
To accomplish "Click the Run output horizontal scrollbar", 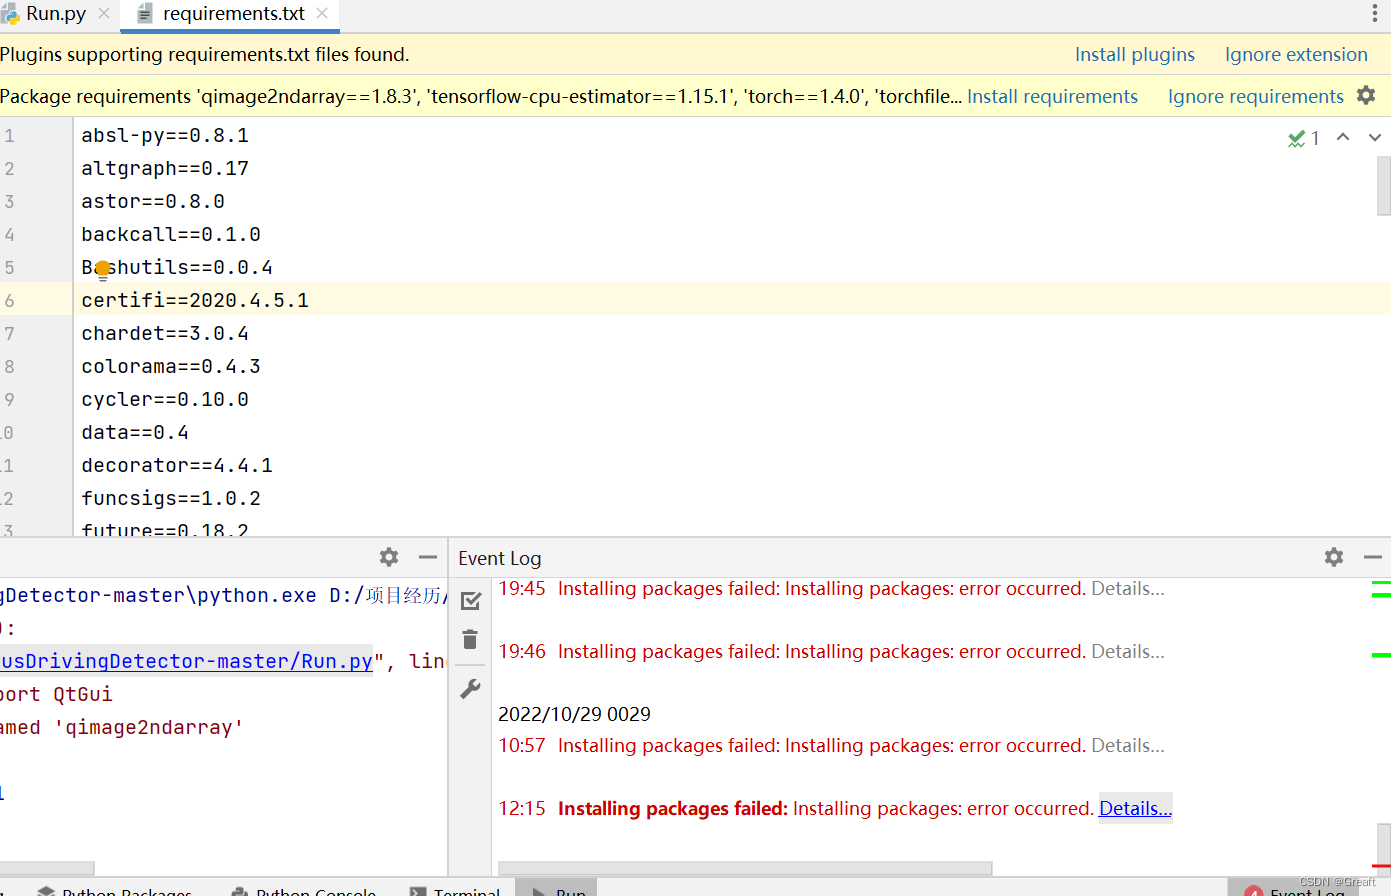I will pos(47,868).
